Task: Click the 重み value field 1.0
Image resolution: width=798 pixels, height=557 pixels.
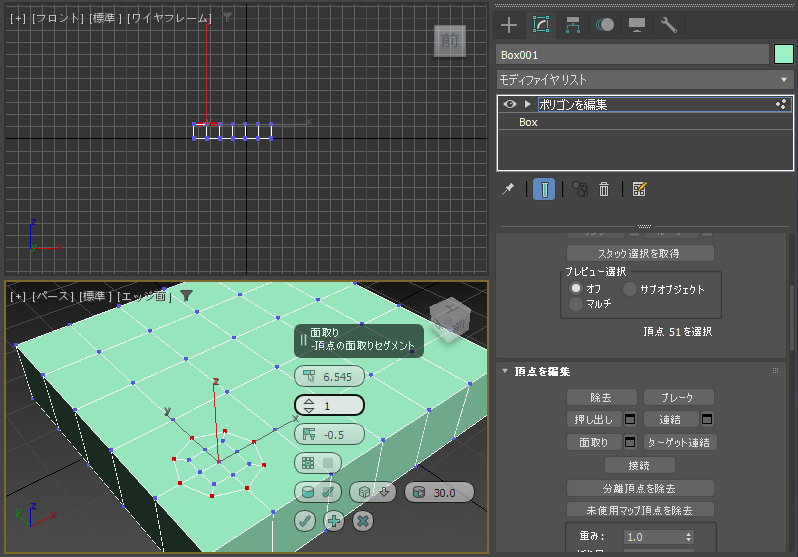Action: coord(653,537)
